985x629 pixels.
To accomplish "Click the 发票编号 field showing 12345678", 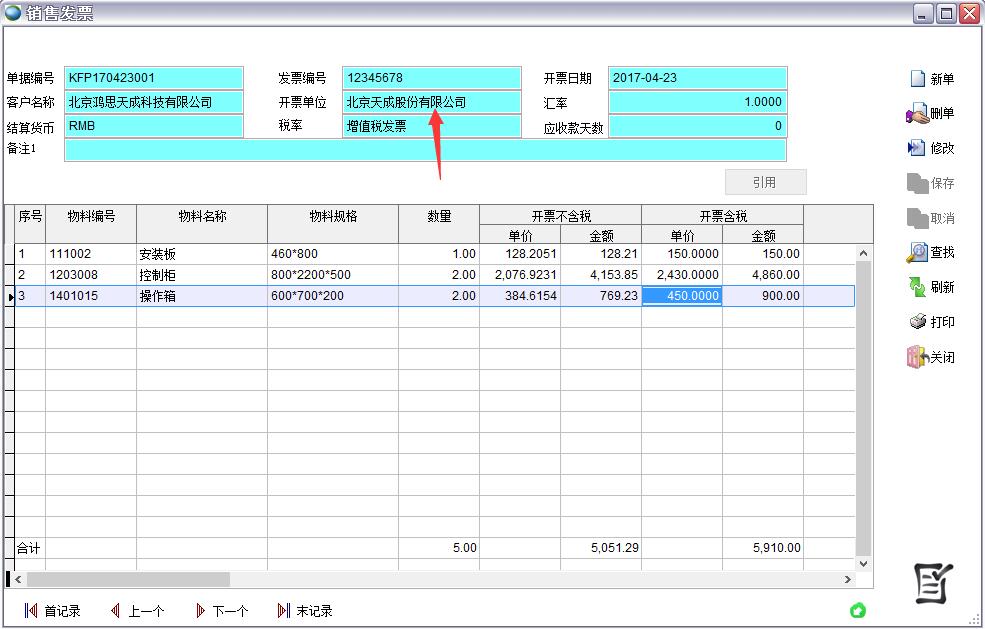I will 431,78.
